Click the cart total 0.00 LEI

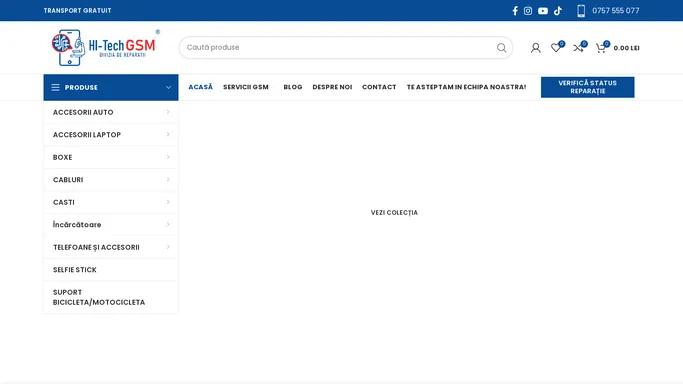[x=626, y=48]
